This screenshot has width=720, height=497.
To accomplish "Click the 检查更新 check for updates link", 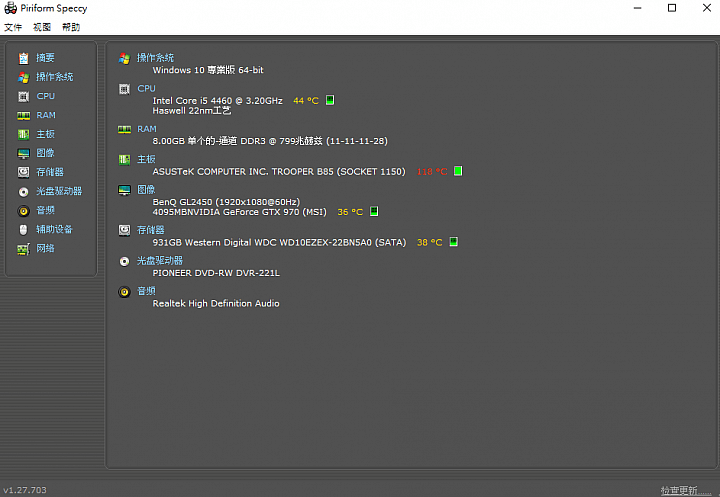I will click(x=685, y=490).
